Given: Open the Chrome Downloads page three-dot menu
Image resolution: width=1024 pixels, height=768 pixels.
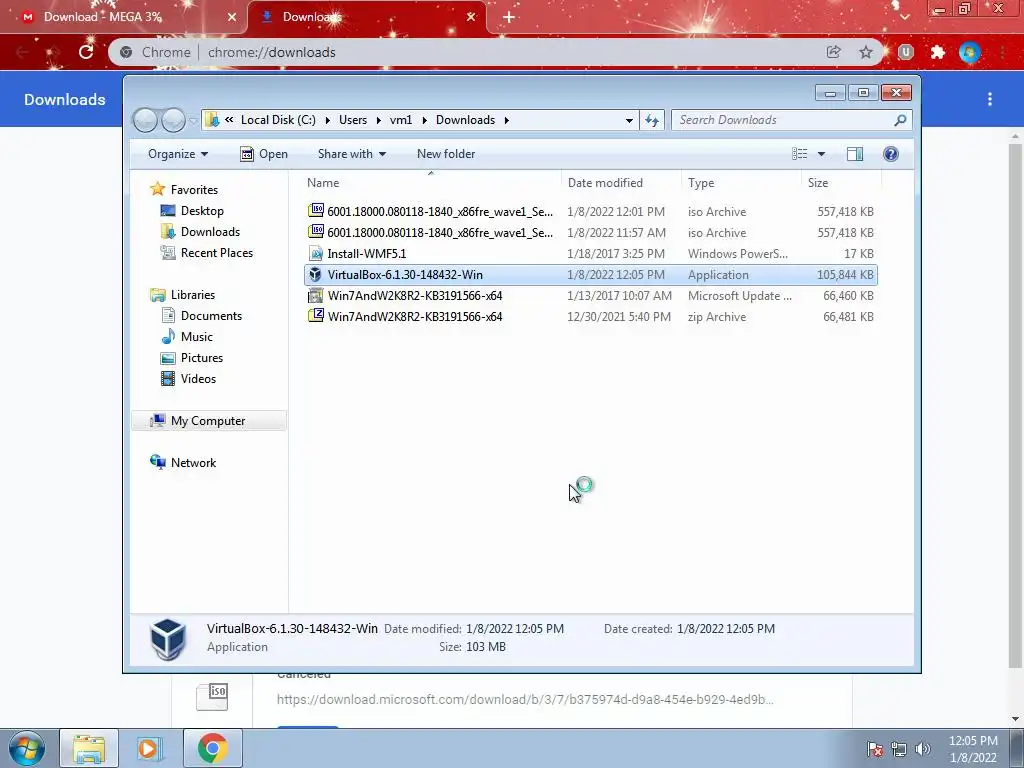Looking at the screenshot, I should click(990, 99).
